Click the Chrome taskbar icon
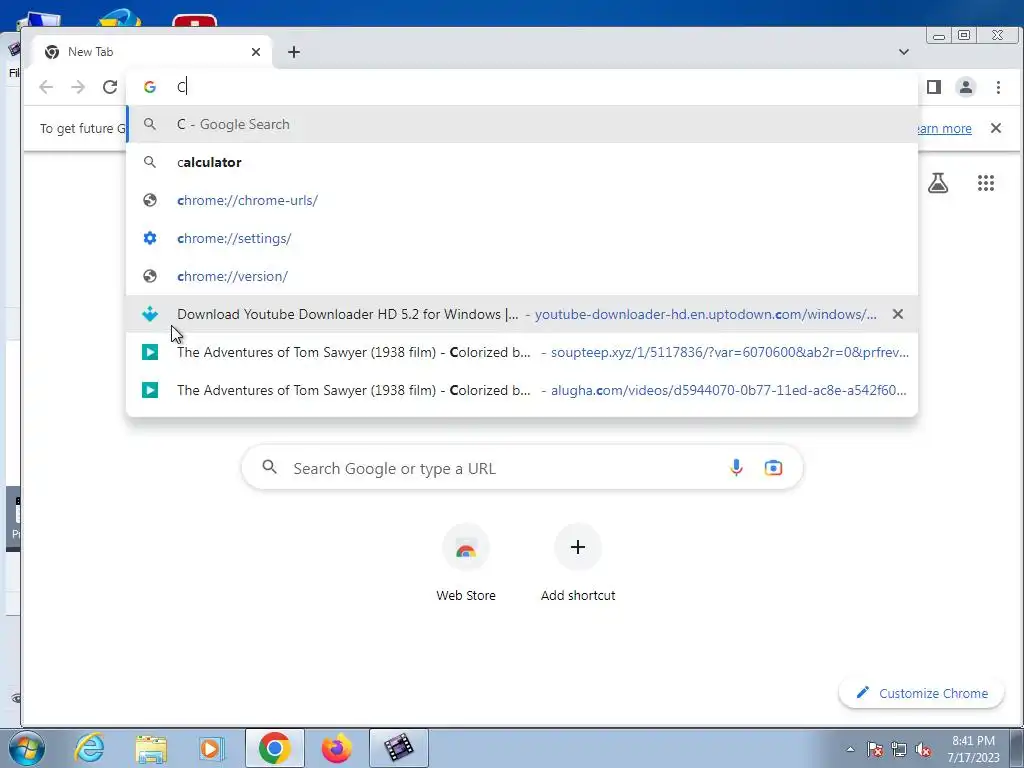This screenshot has height=768, width=1024. (x=274, y=748)
